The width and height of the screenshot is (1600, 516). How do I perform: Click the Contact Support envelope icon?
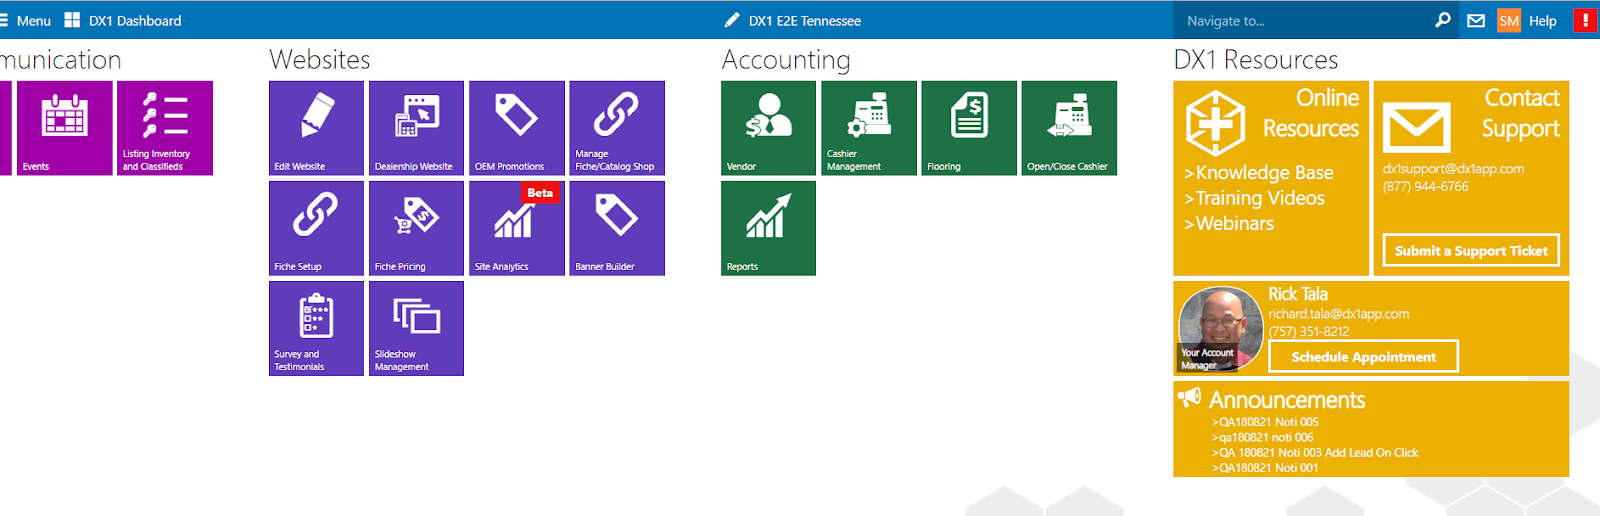point(1417,127)
